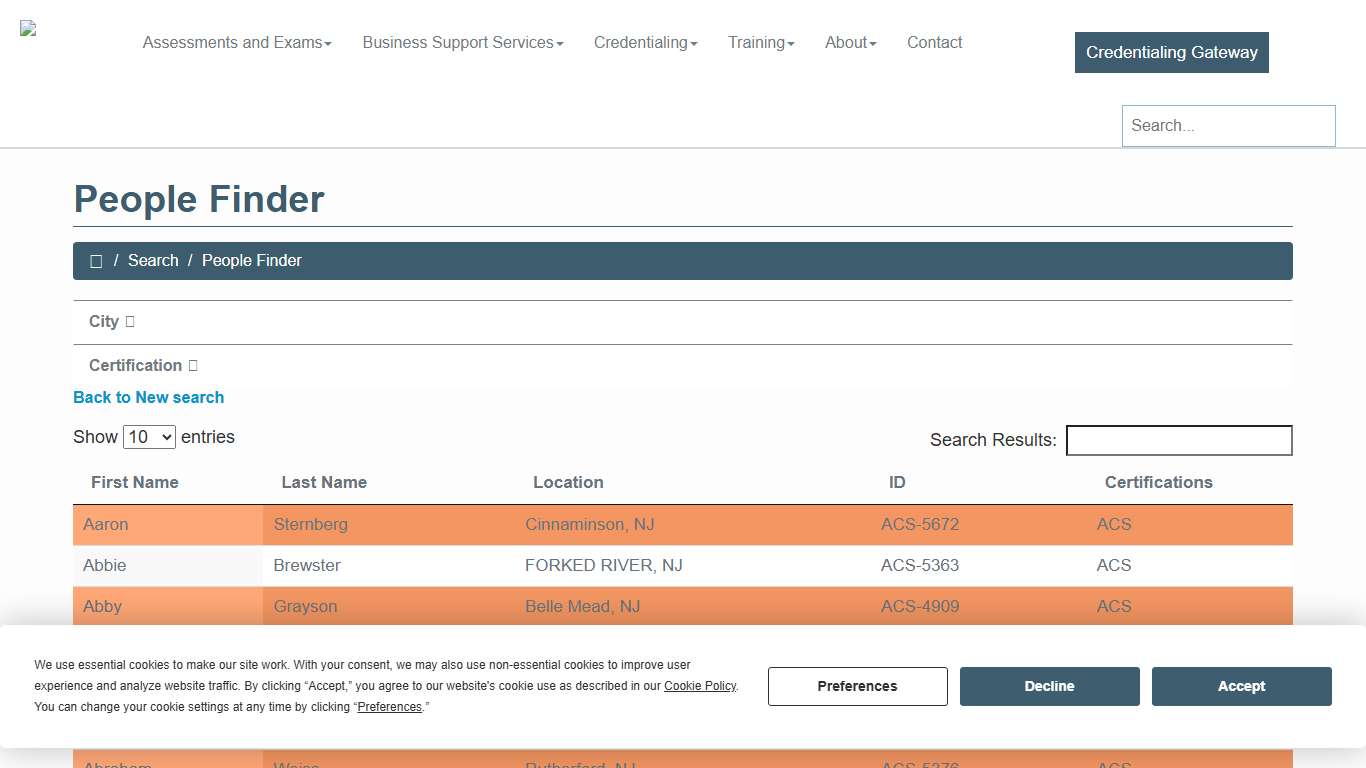Click the Credentialing Gateway button
Viewport: 1366px width, 768px height.
coord(1171,52)
